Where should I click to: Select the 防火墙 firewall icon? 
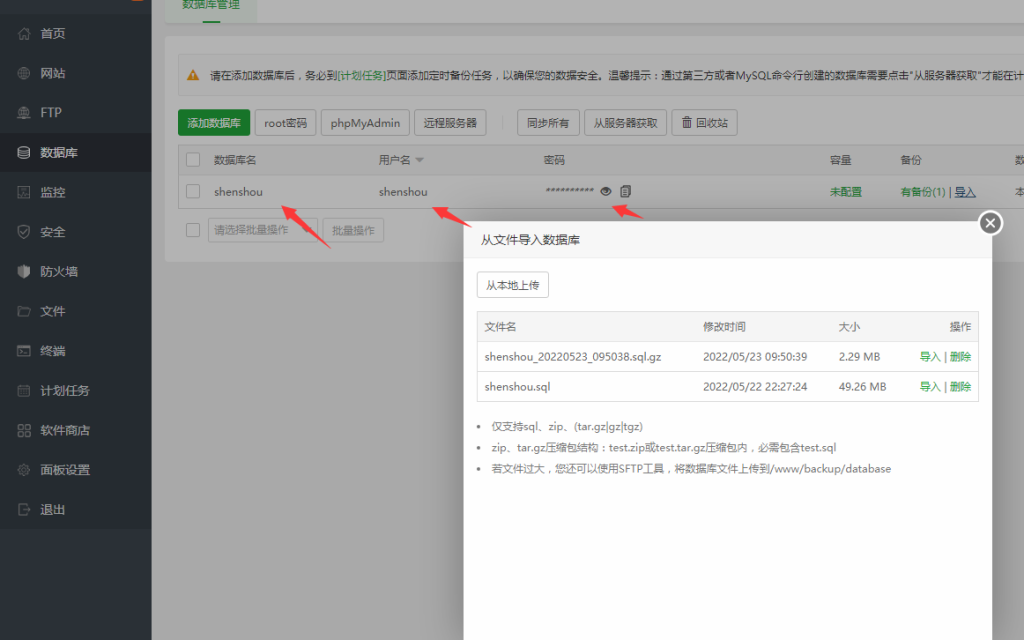[x=24, y=271]
